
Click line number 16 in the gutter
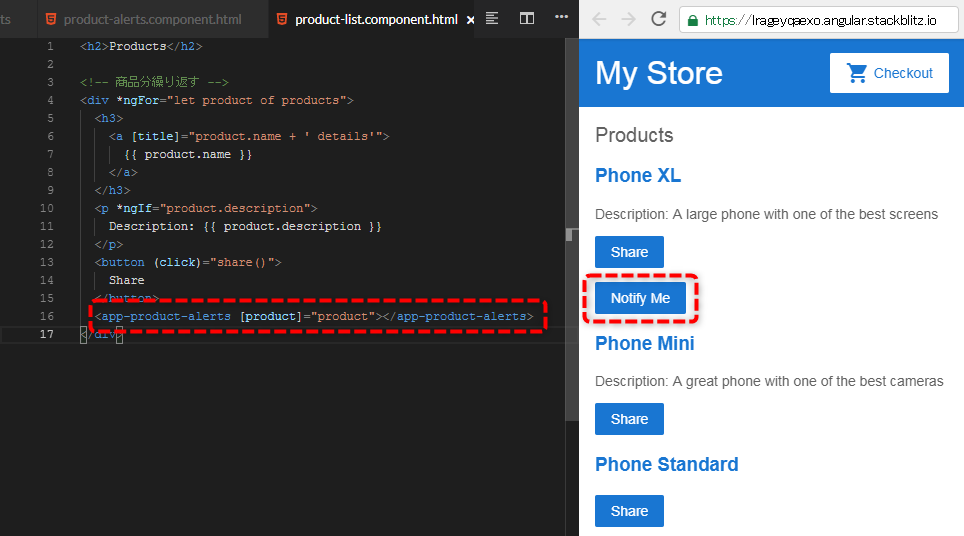click(47, 317)
